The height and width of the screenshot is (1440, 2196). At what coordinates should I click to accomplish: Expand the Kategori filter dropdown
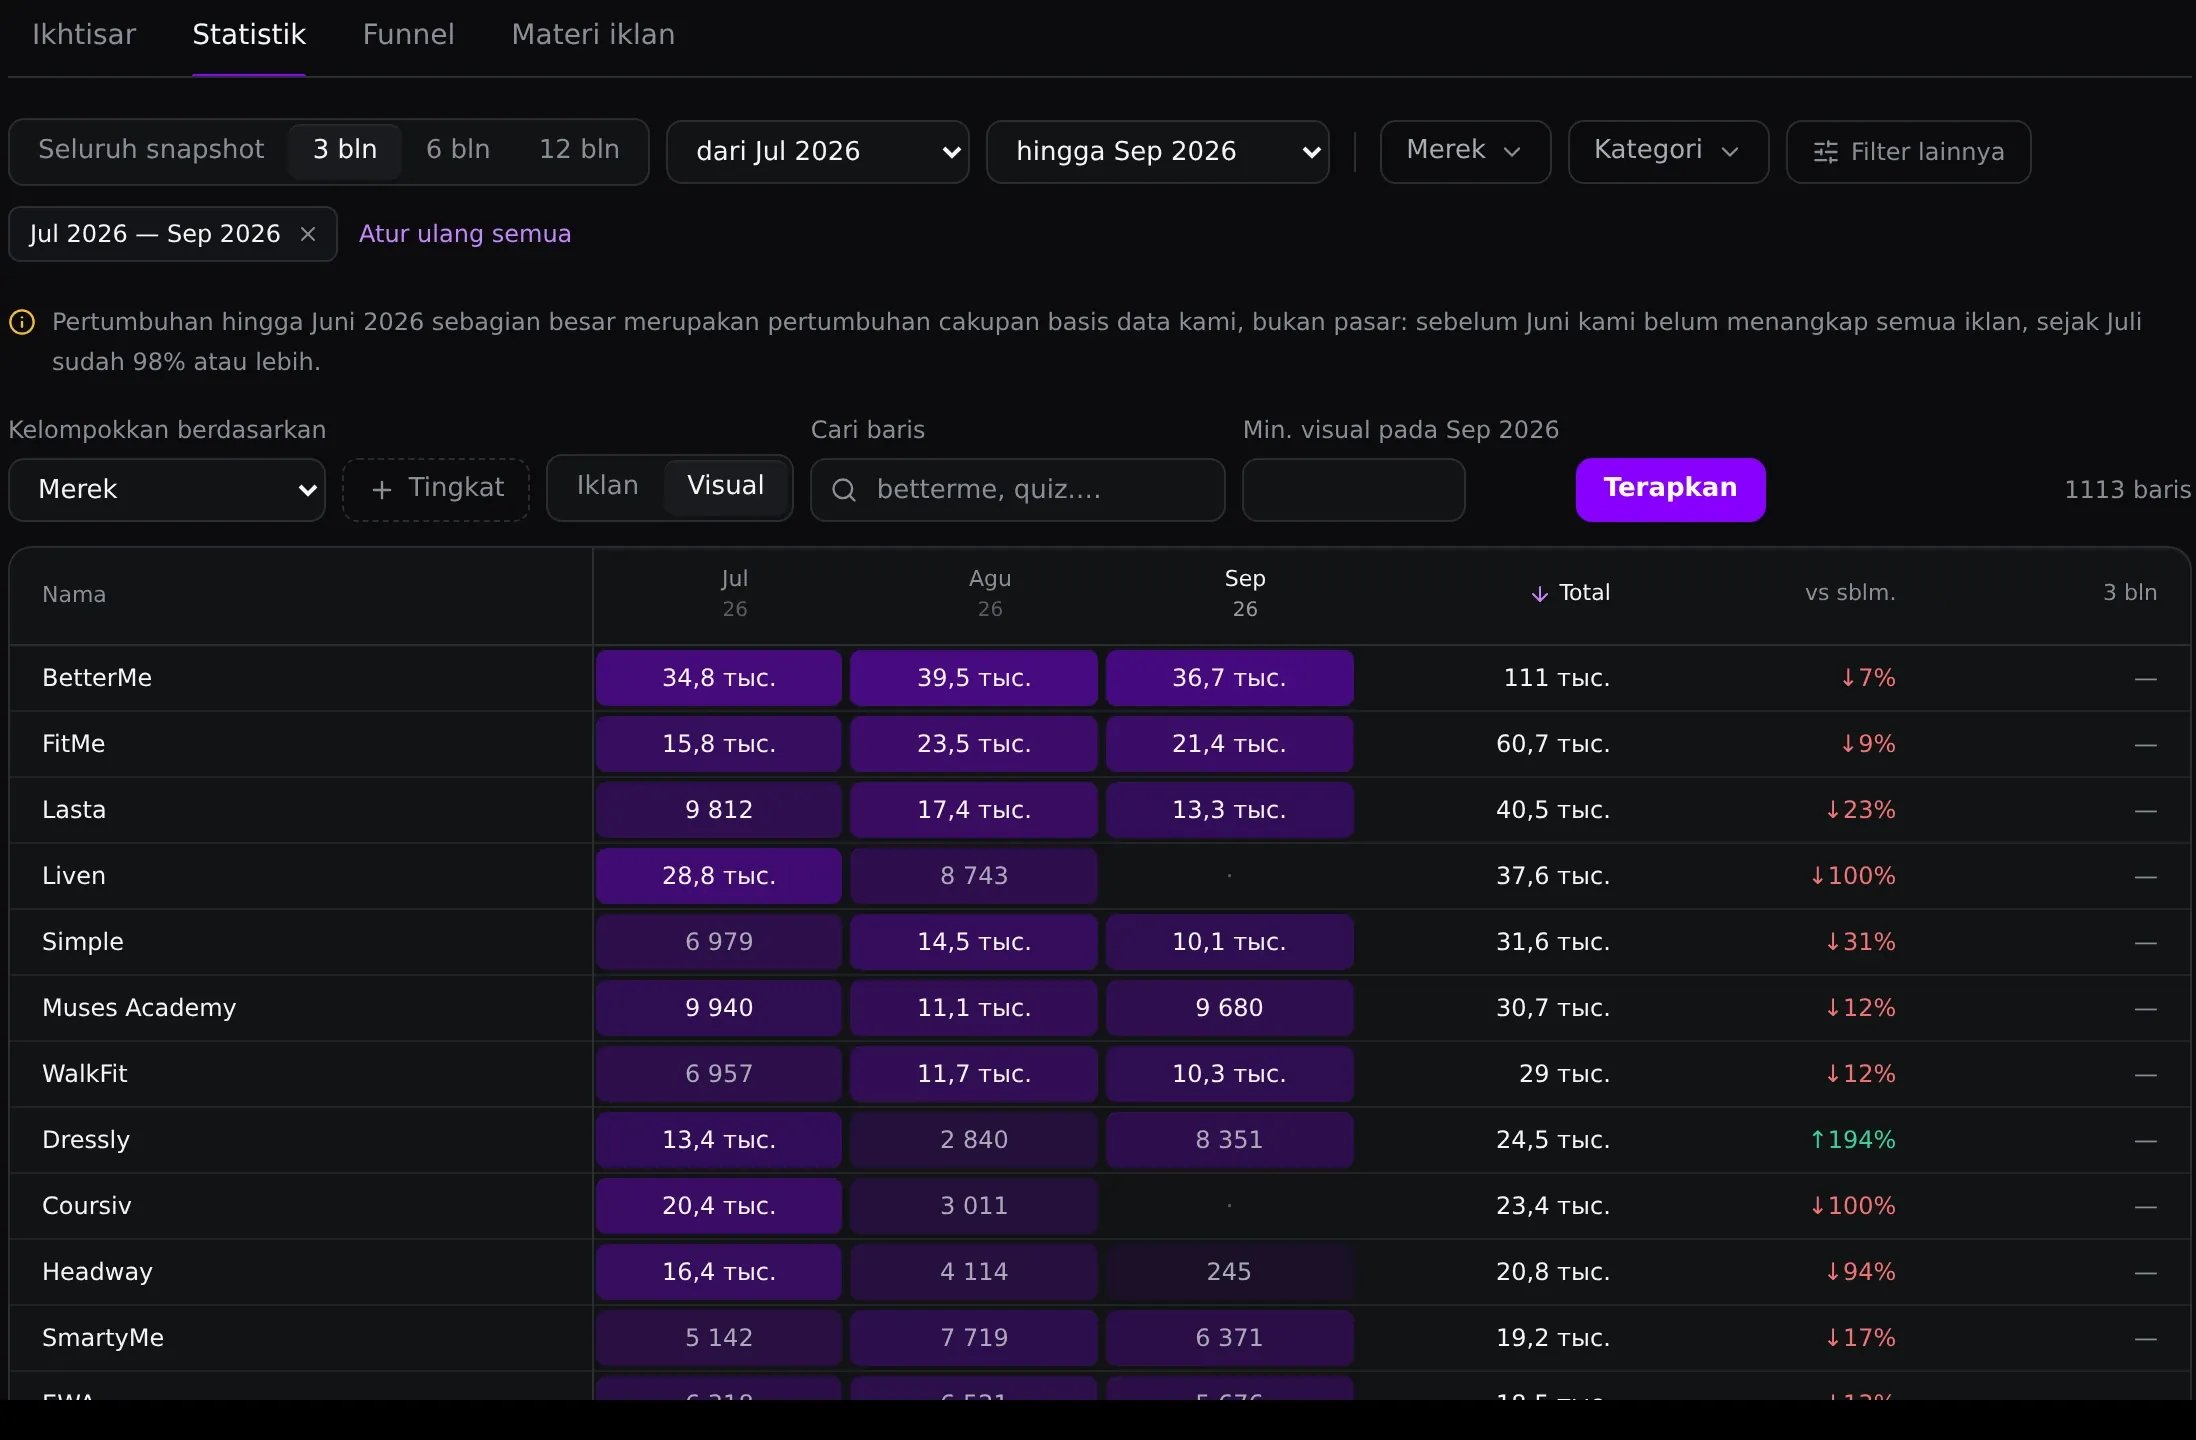[x=1668, y=152]
